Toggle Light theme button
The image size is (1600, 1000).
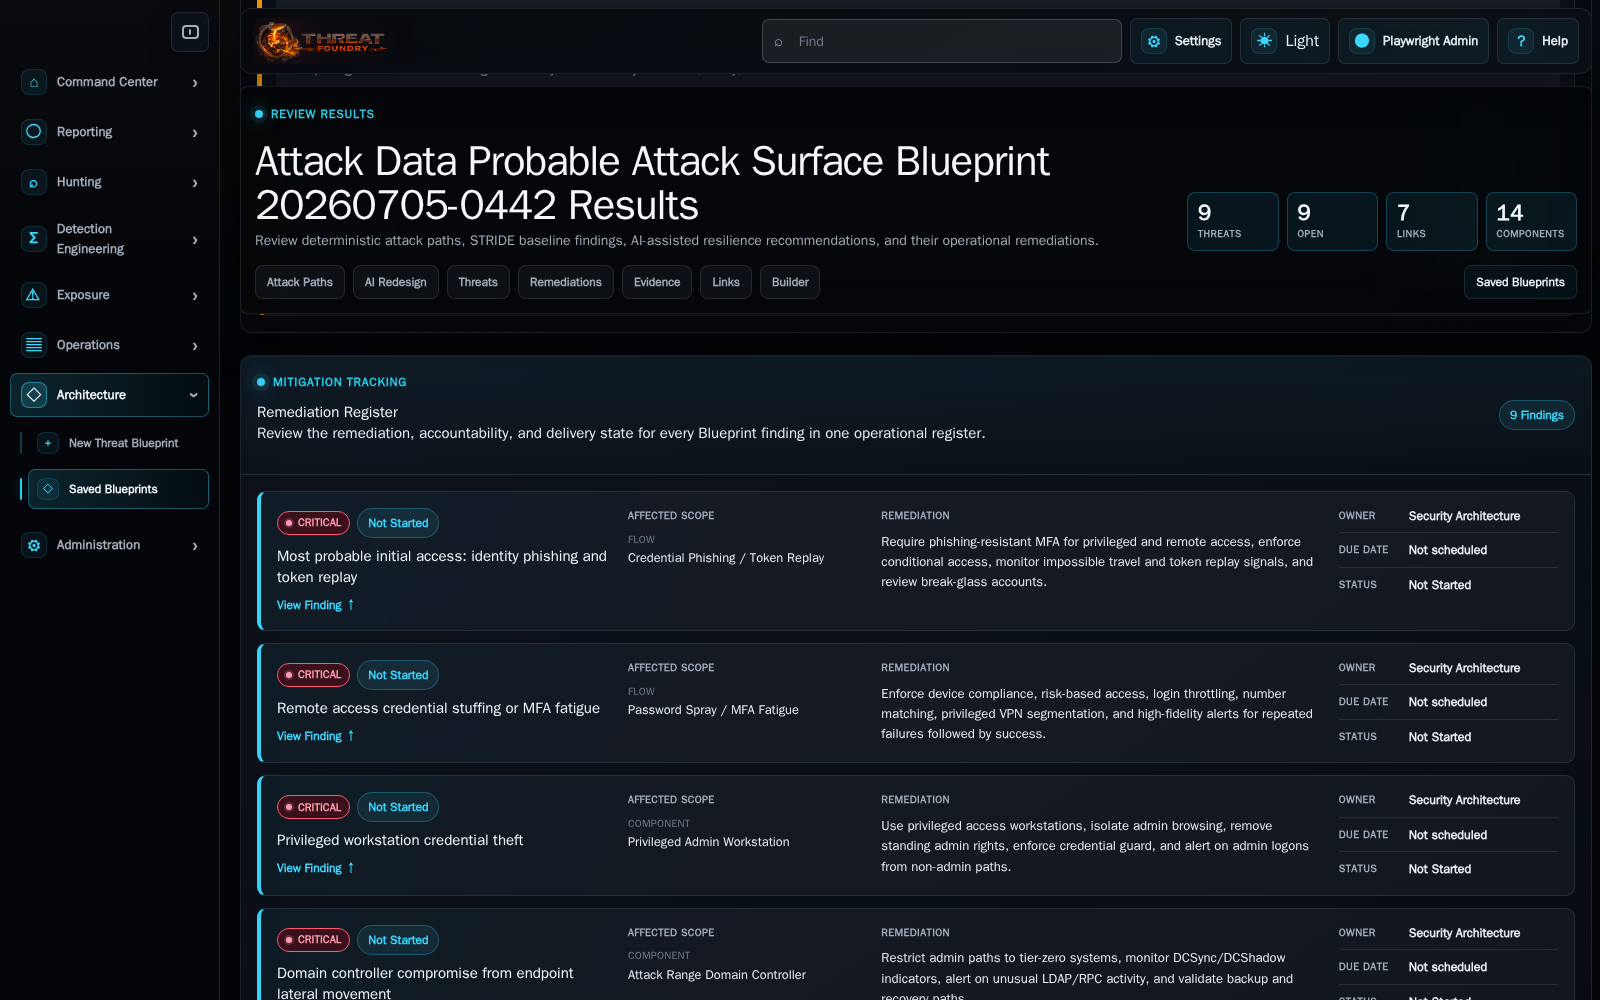pos(1285,41)
